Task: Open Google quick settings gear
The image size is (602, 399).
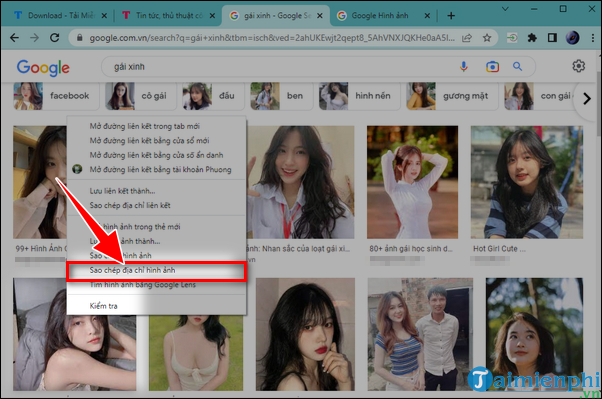Action: [579, 66]
